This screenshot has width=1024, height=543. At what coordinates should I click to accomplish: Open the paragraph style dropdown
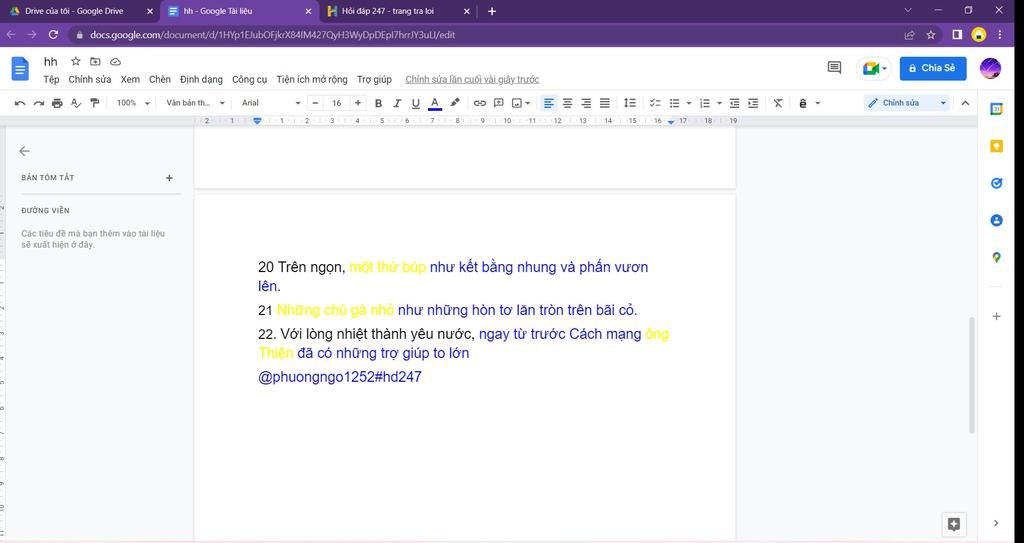point(195,103)
